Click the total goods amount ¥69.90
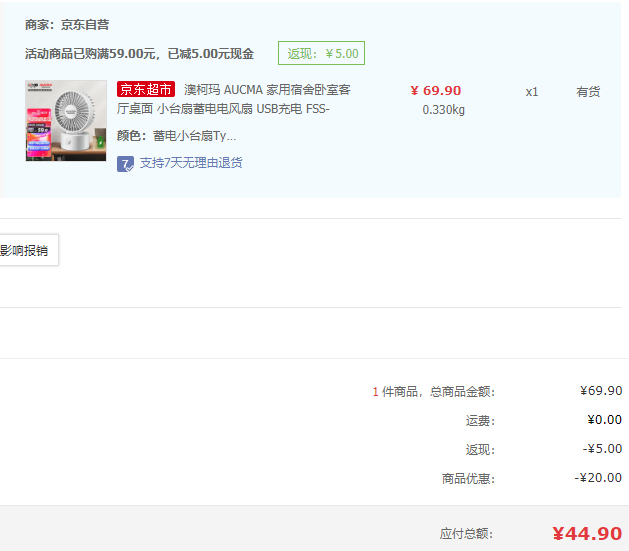Viewport: 629px width, 551px height. [601, 391]
